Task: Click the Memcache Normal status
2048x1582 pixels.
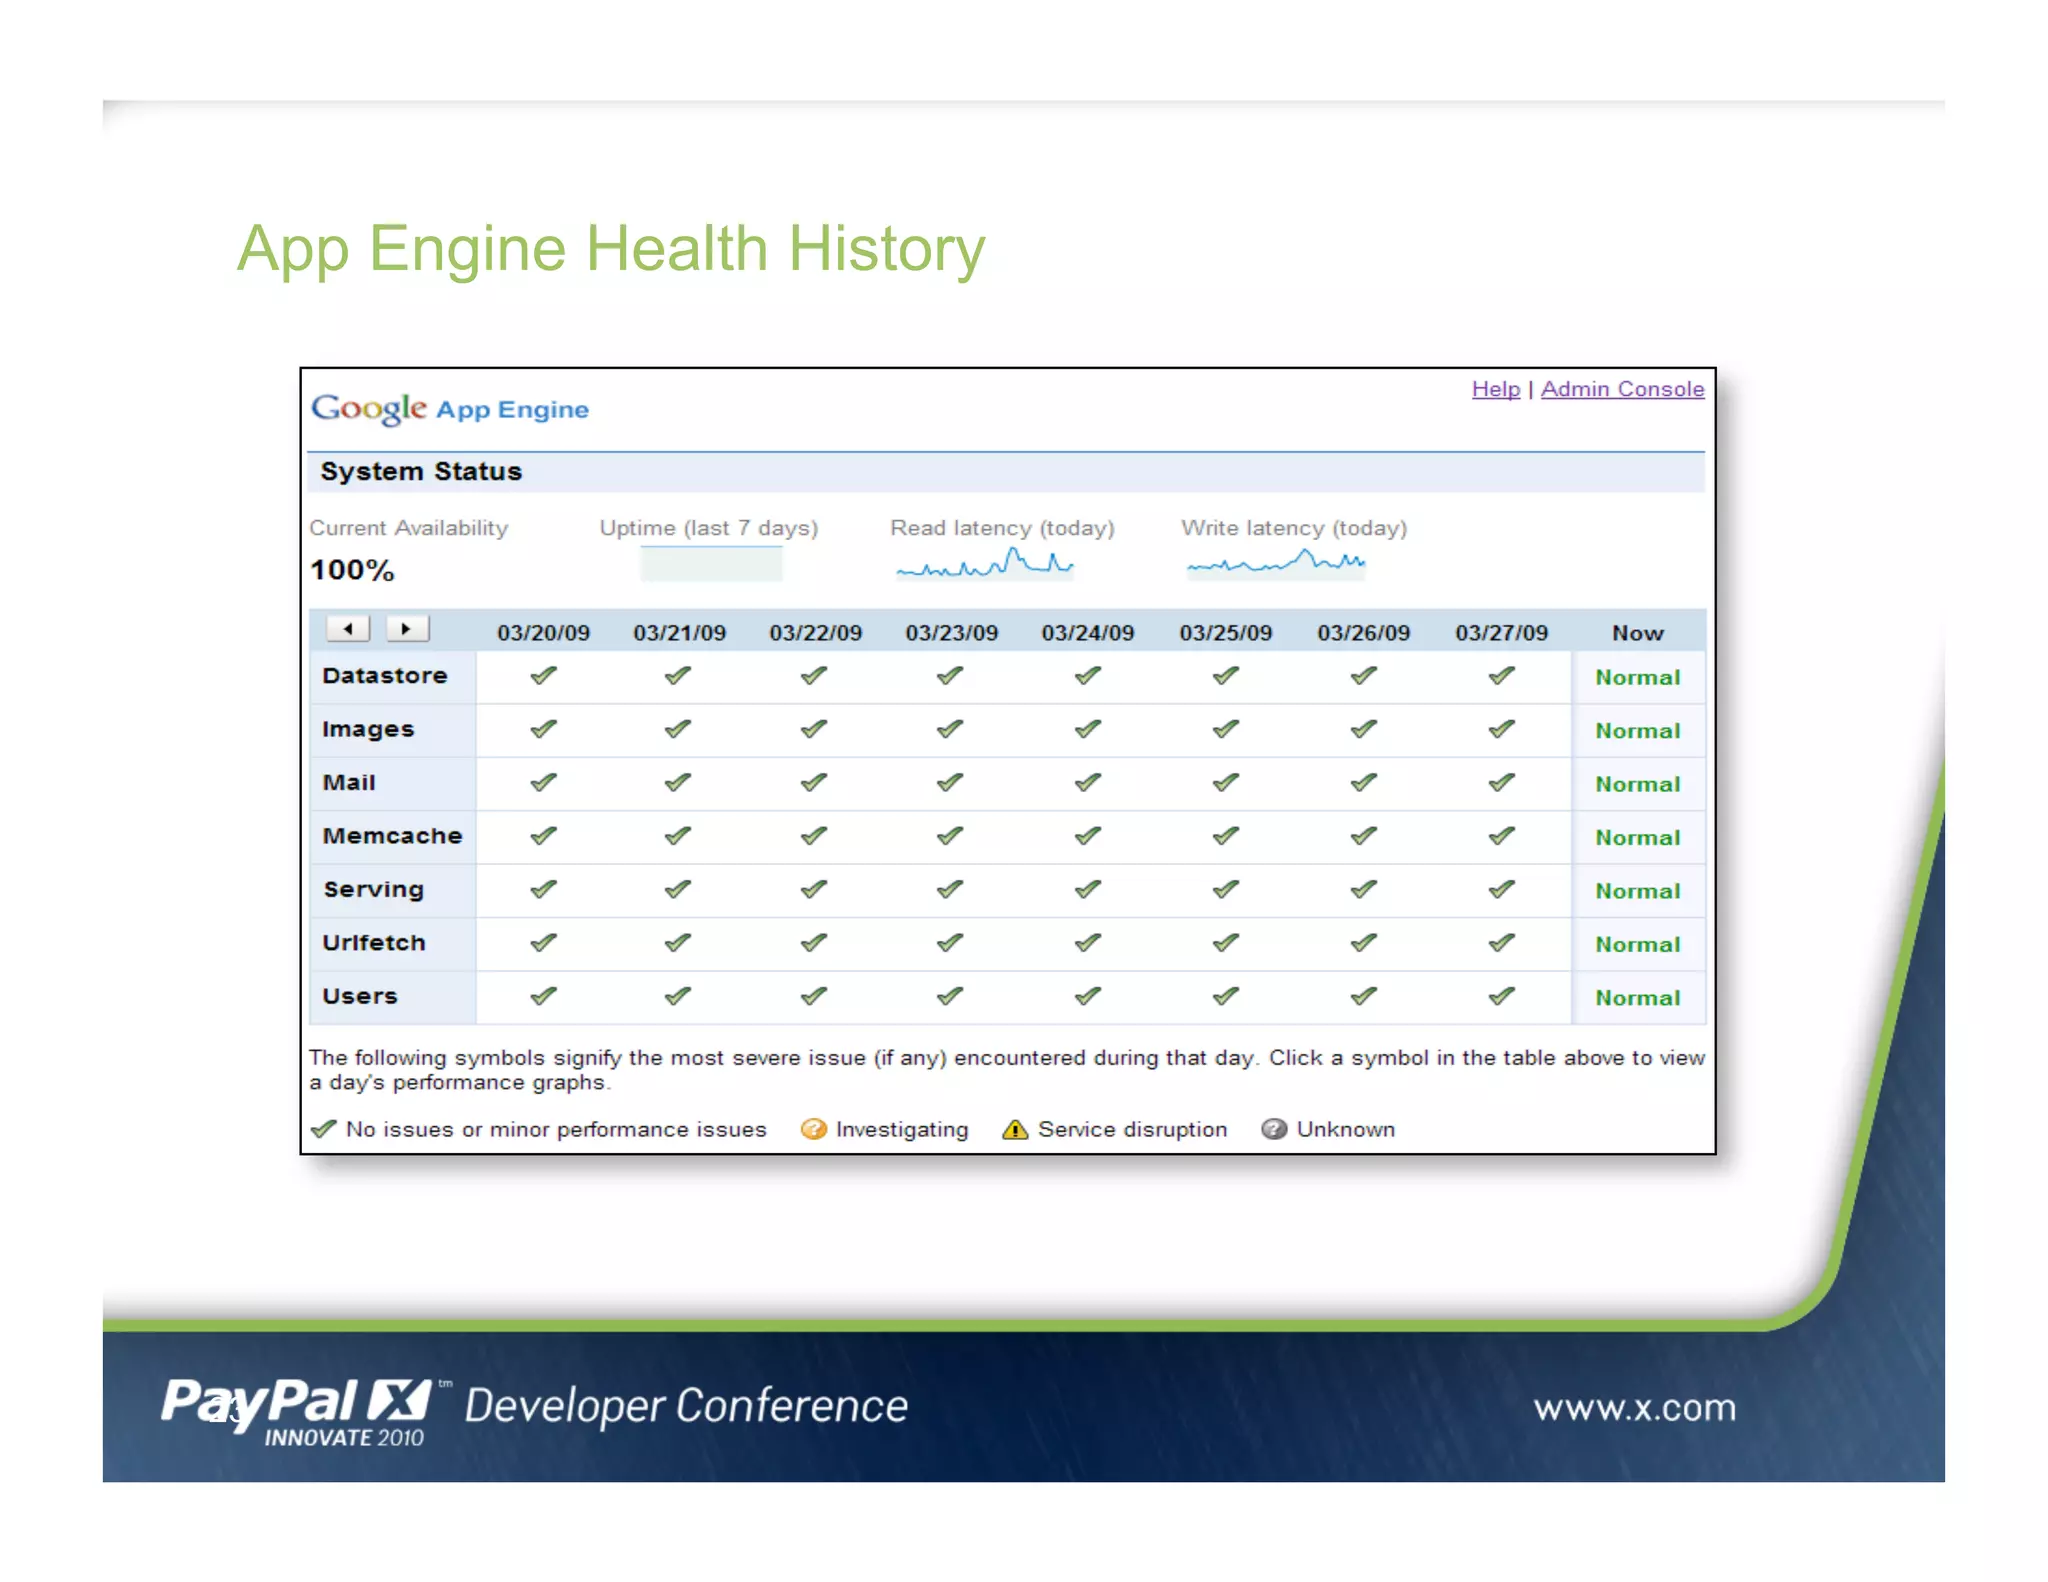Action: pyautogui.click(x=1638, y=838)
